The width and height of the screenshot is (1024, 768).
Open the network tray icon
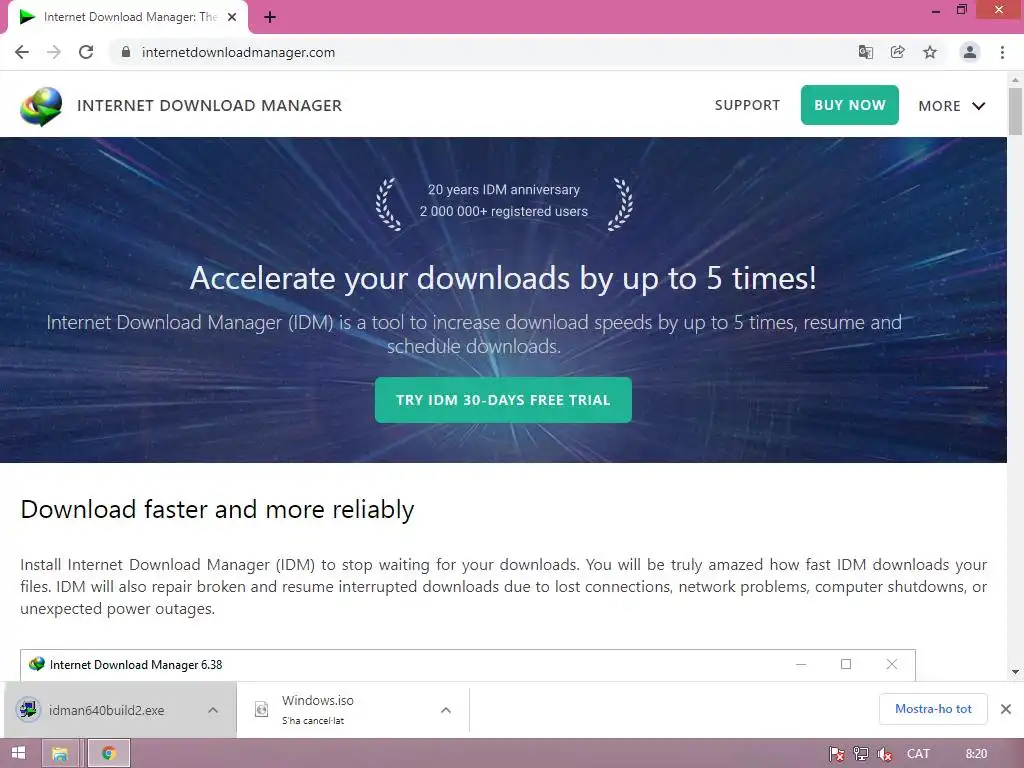861,754
